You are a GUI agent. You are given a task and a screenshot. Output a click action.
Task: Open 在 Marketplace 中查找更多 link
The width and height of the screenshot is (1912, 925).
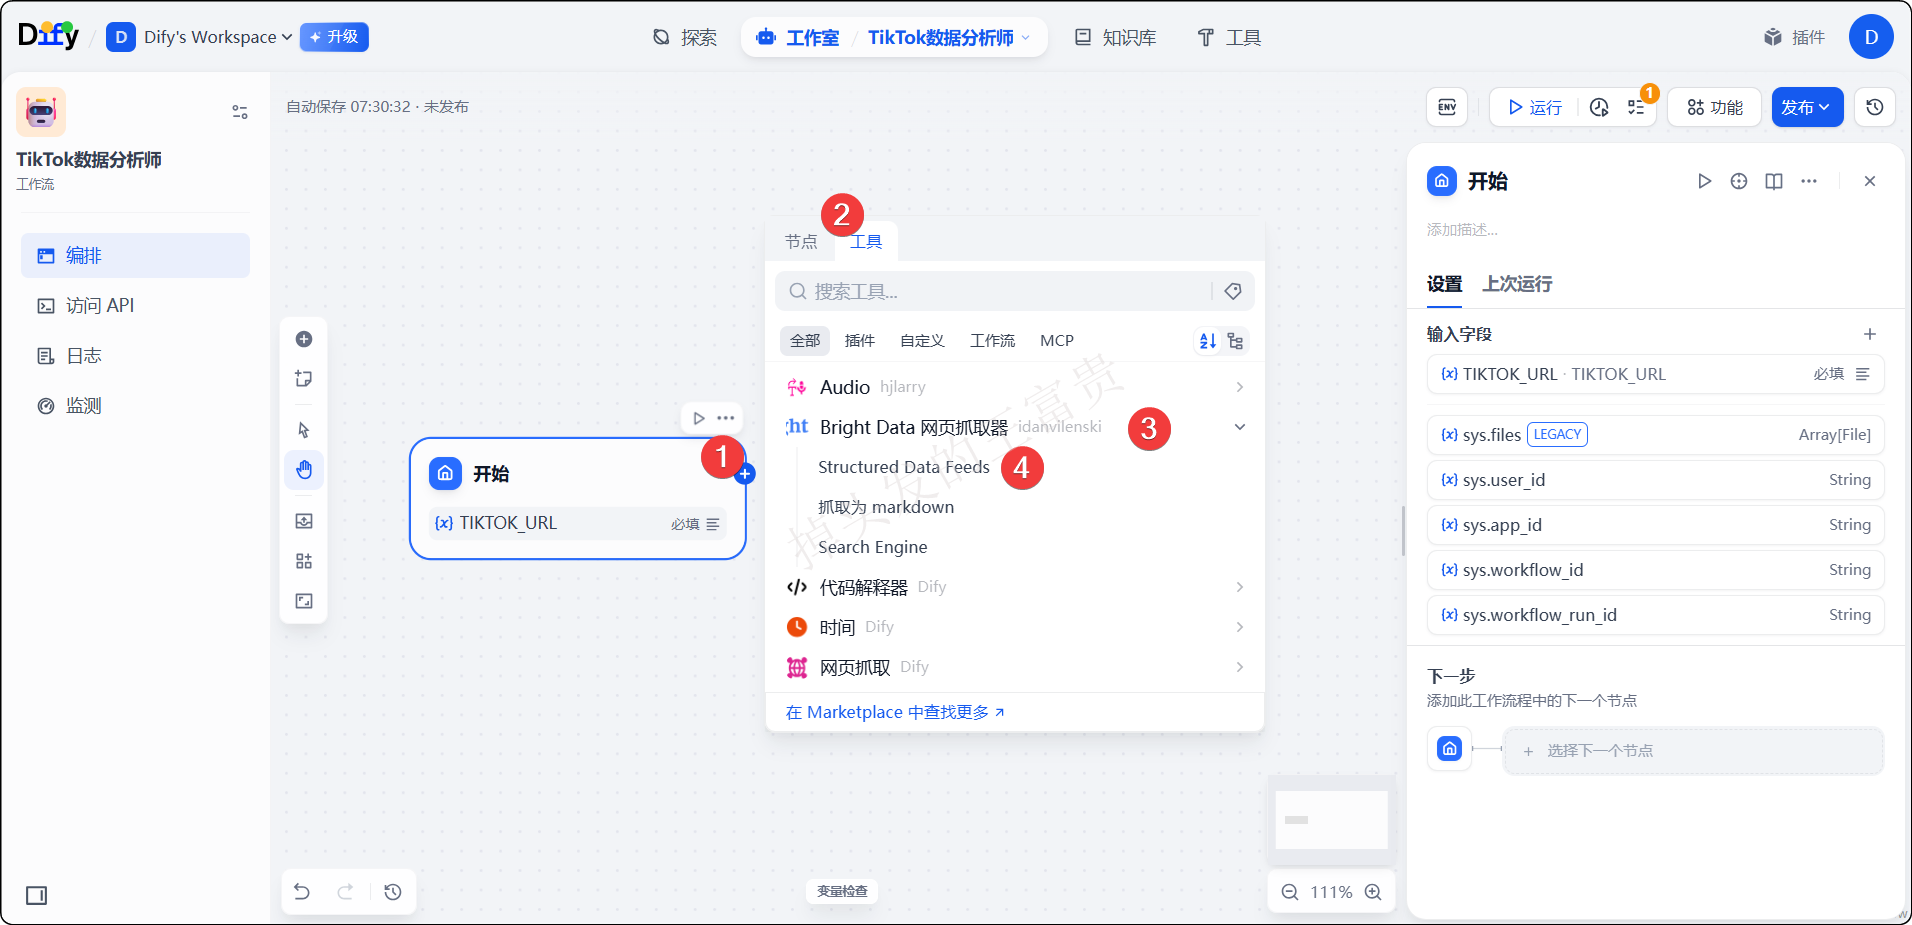895,712
